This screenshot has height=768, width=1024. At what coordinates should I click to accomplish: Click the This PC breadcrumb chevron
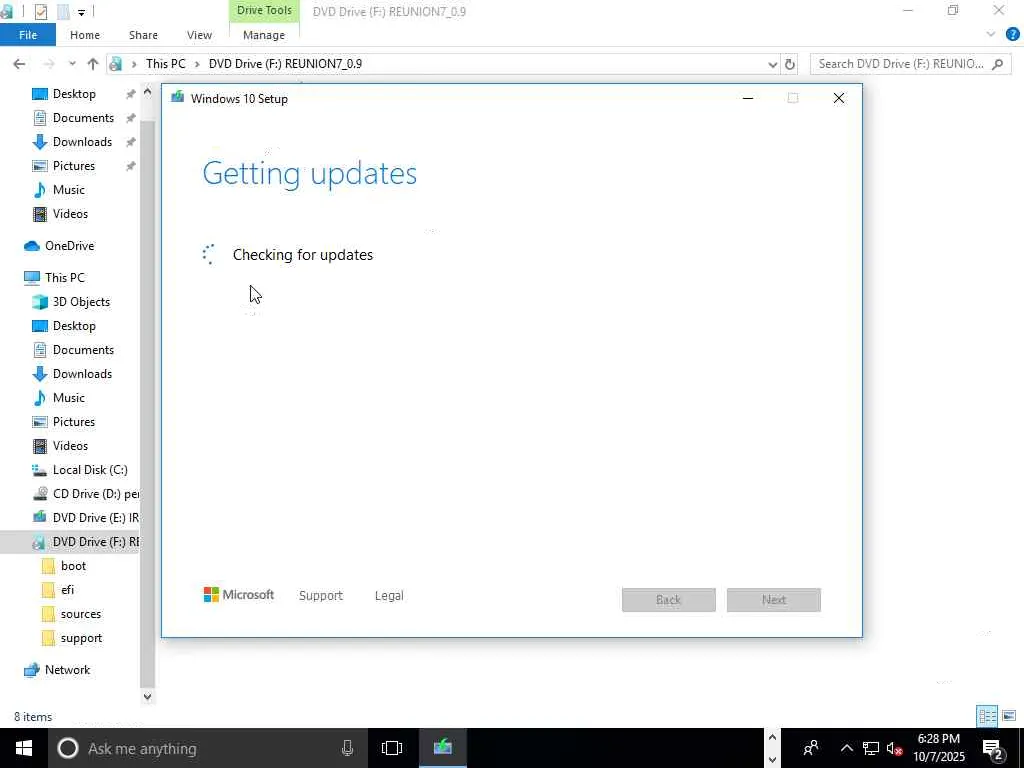197,64
